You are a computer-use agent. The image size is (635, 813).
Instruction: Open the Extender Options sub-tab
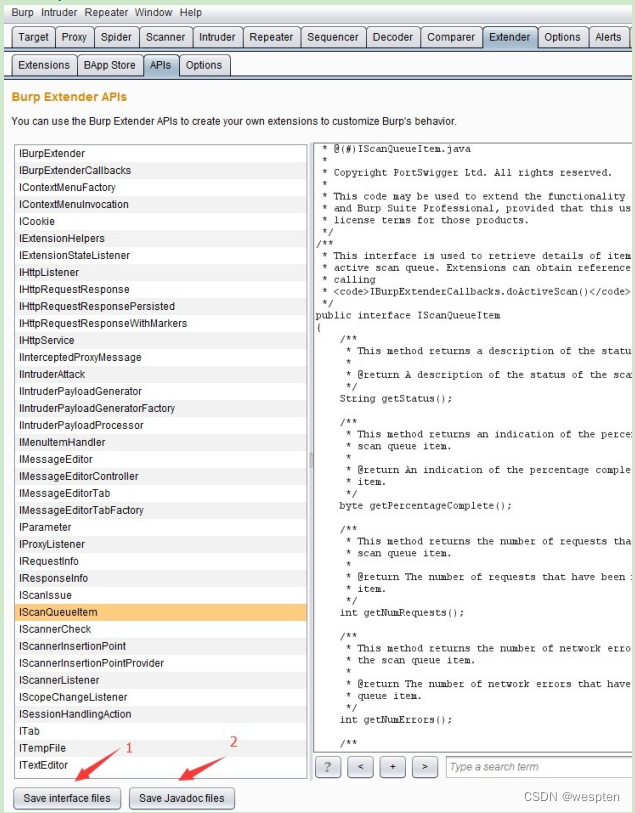coord(204,65)
